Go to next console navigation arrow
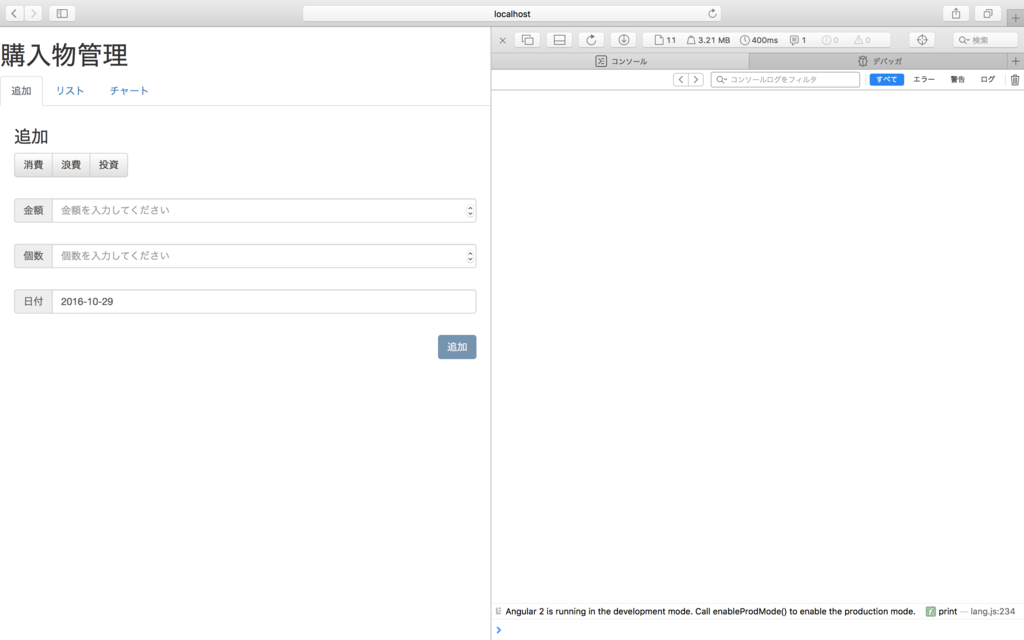Viewport: 1024px width, 640px height. (x=696, y=79)
